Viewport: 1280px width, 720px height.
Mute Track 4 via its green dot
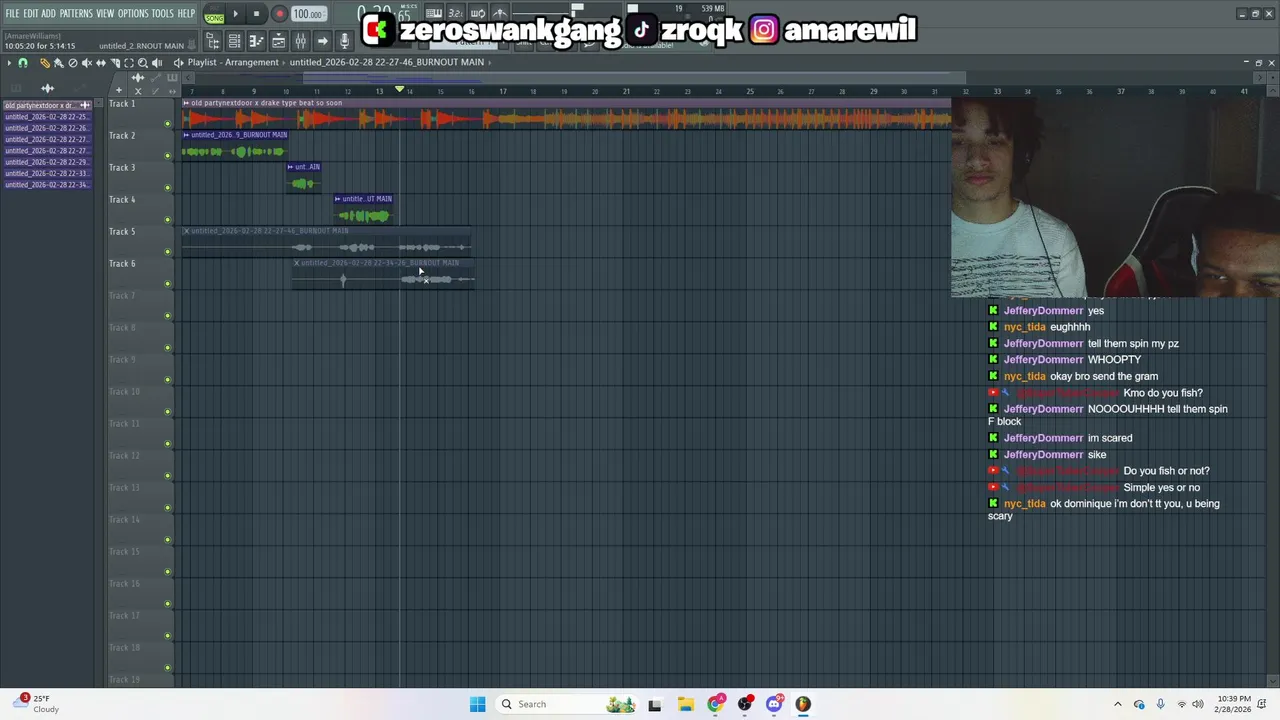[x=167, y=220]
